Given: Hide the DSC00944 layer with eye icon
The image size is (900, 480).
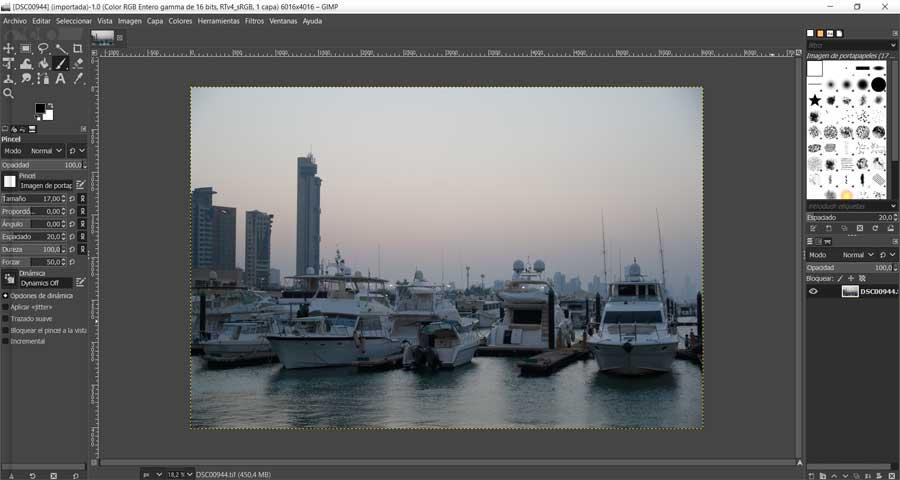Looking at the screenshot, I should (813, 292).
